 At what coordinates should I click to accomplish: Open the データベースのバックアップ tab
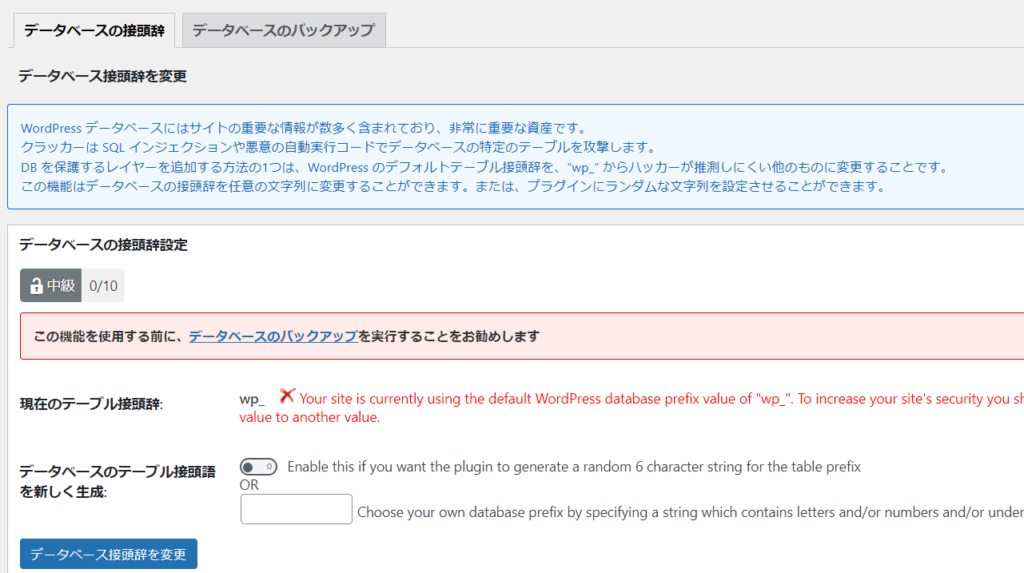(x=284, y=30)
